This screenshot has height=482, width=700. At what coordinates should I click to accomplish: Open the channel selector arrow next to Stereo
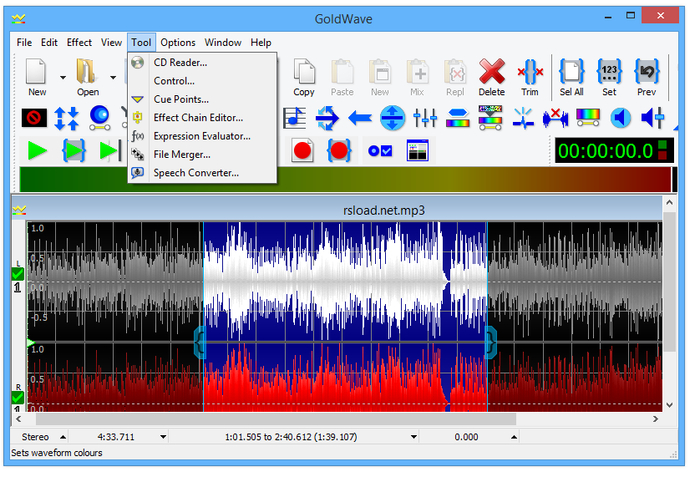tap(63, 437)
